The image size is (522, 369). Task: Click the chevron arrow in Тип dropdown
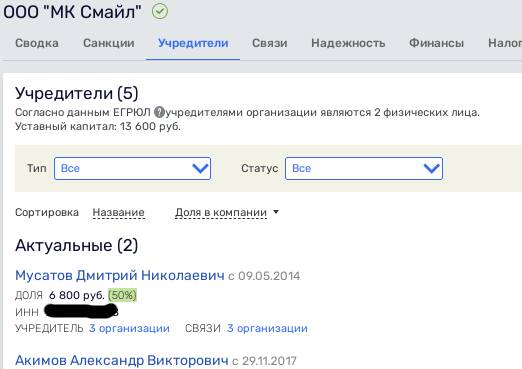tap(200, 168)
